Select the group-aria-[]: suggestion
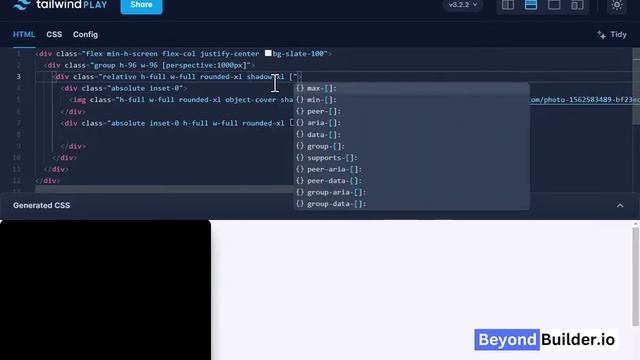The image size is (640, 360). (x=411, y=192)
